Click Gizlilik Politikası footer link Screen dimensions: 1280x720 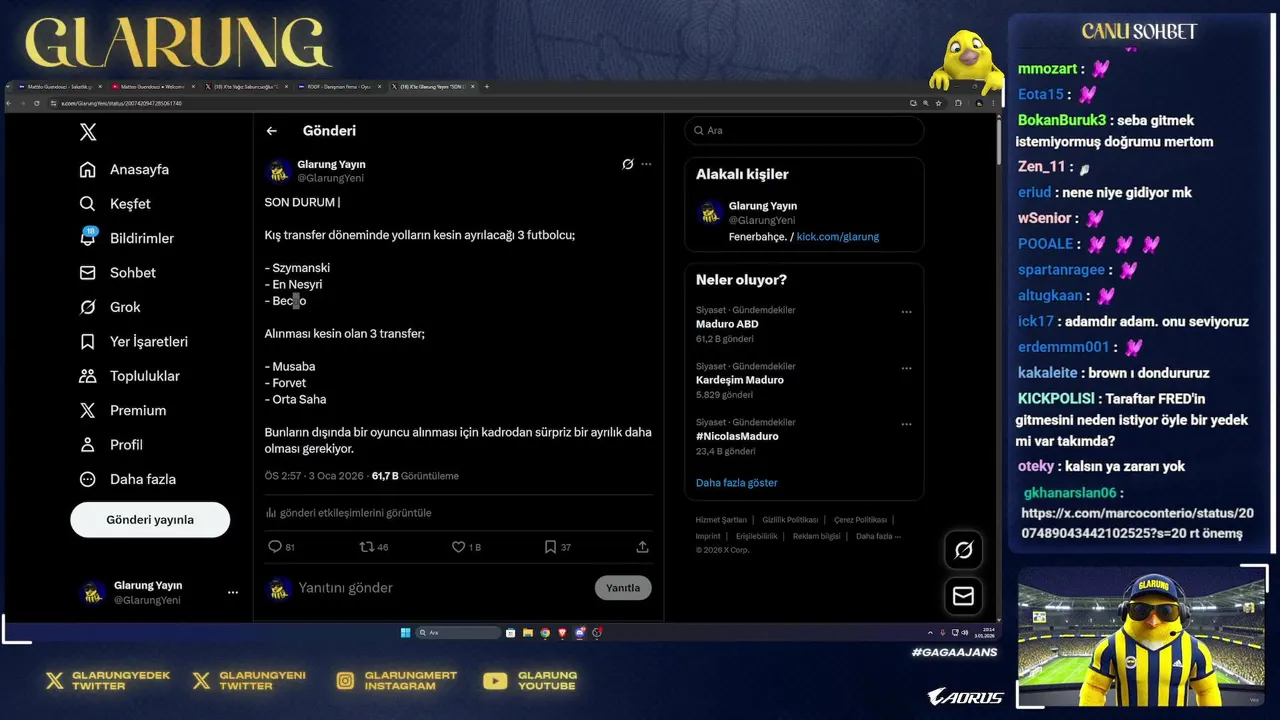click(x=790, y=520)
